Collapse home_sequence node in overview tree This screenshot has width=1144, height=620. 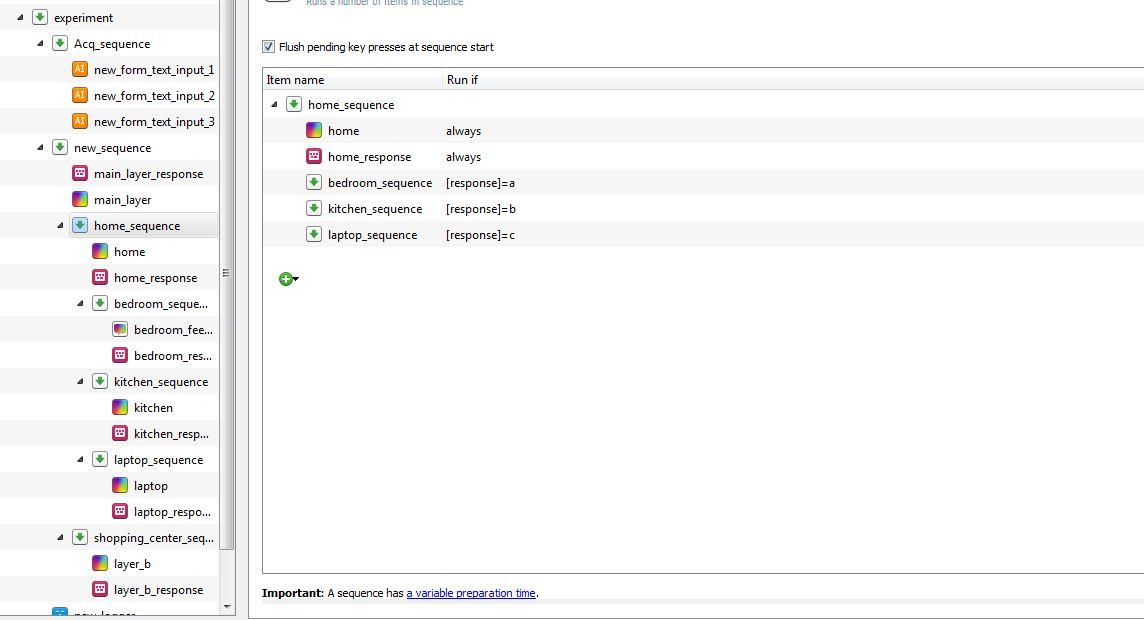coord(60,225)
